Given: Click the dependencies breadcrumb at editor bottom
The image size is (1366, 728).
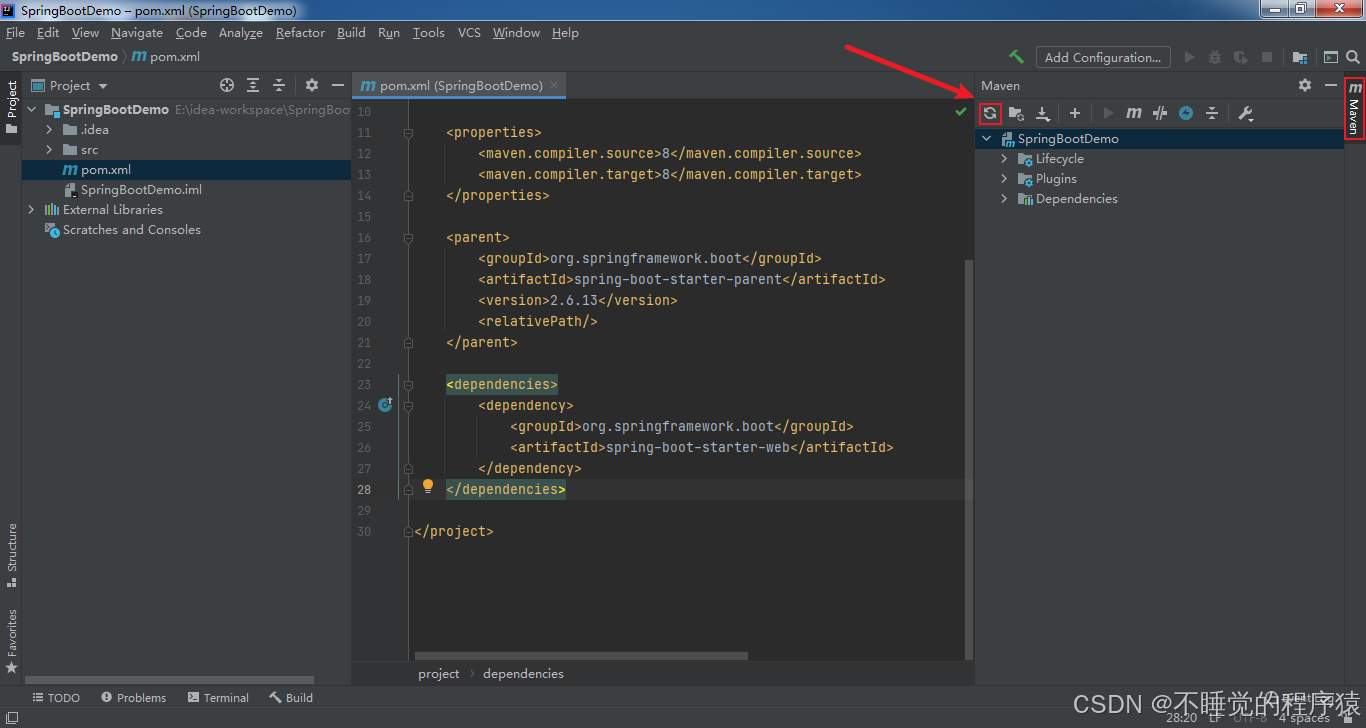Looking at the screenshot, I should tap(523, 673).
